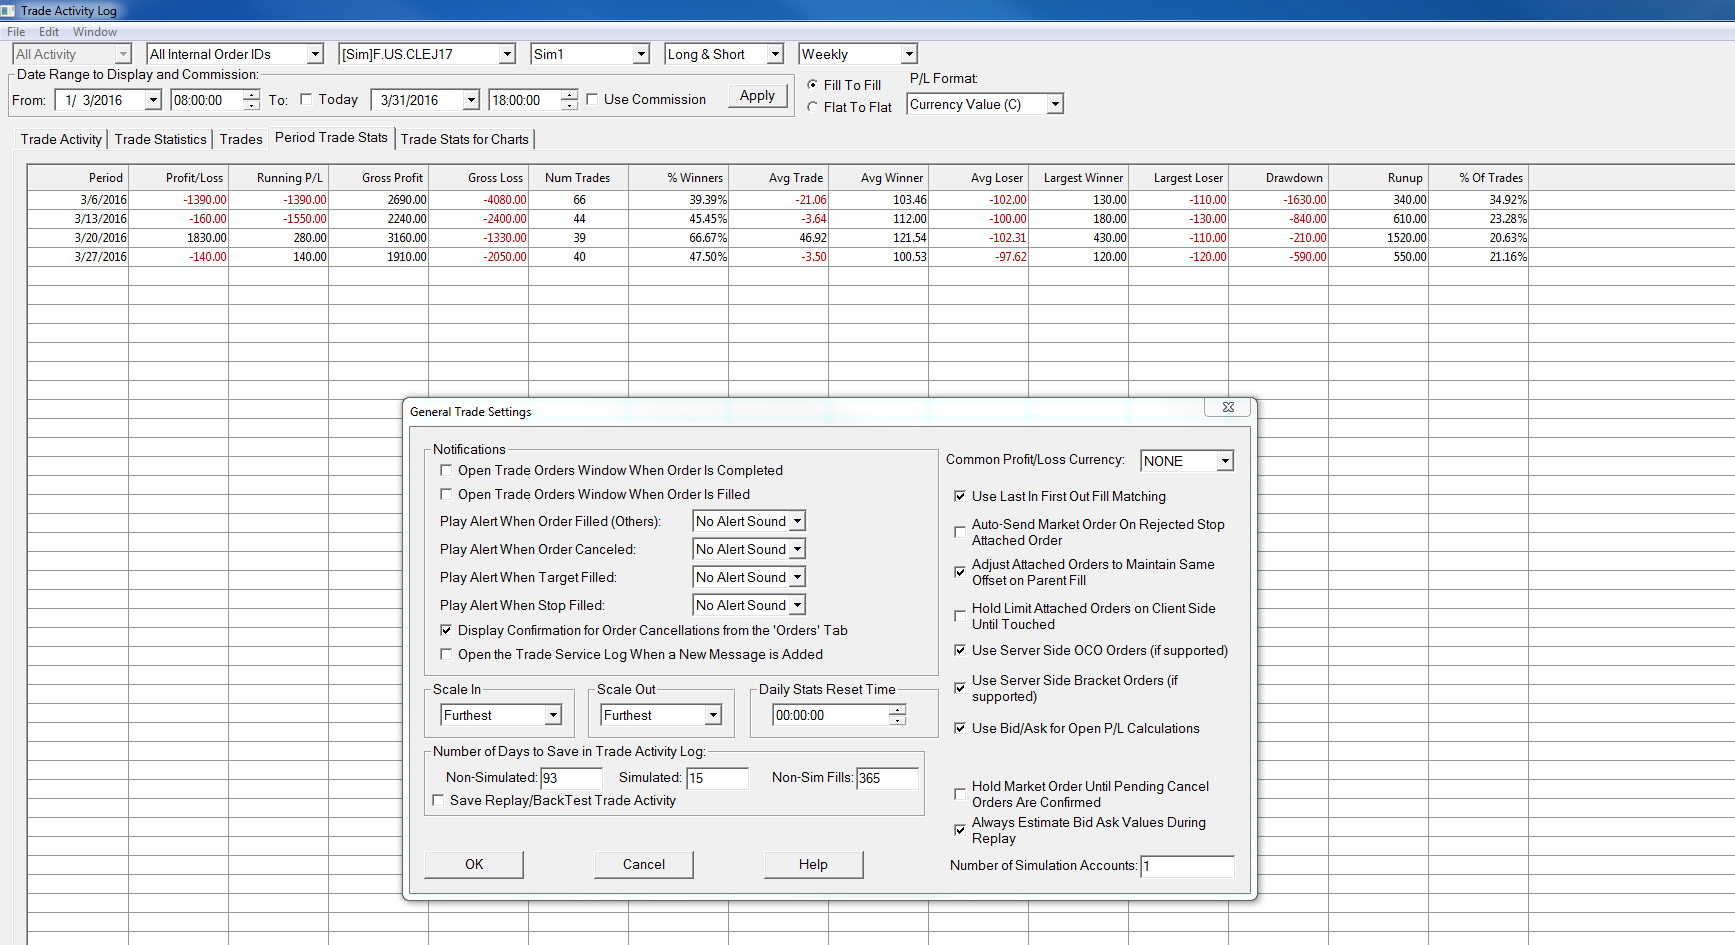Open the Edit menu

(x=48, y=32)
